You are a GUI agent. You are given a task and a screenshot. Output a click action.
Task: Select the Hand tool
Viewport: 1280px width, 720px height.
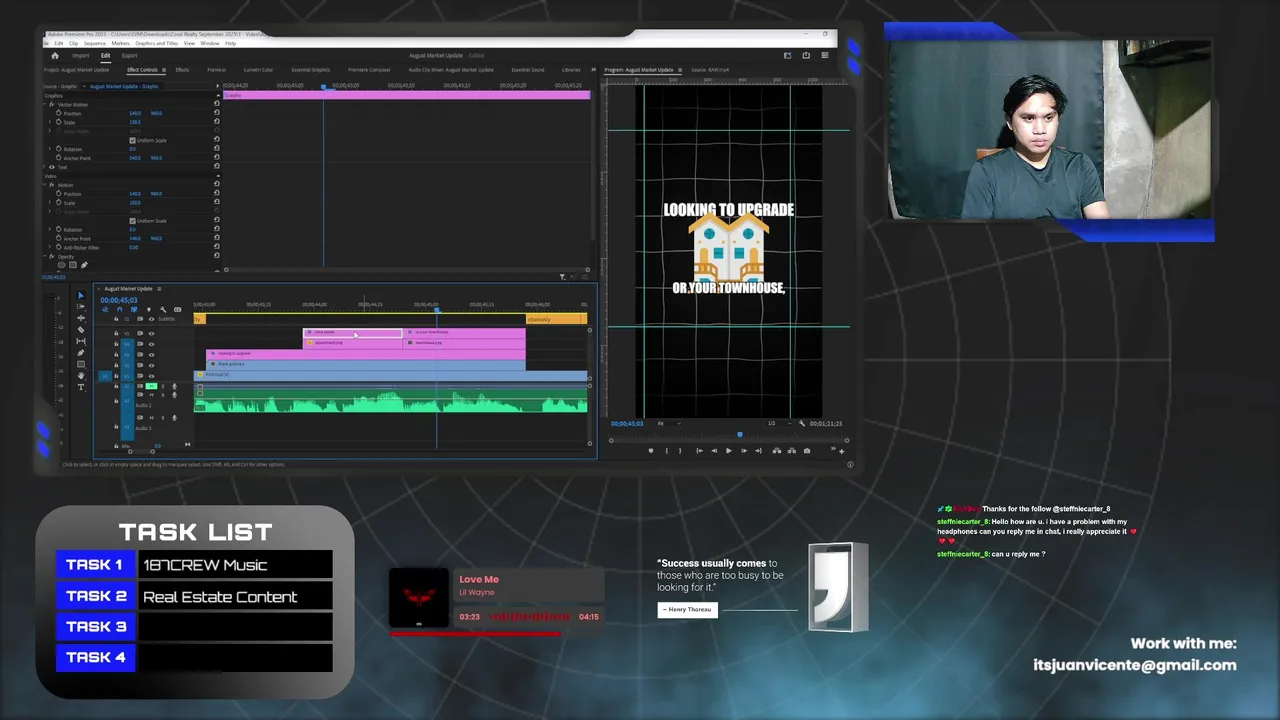click(x=81, y=376)
